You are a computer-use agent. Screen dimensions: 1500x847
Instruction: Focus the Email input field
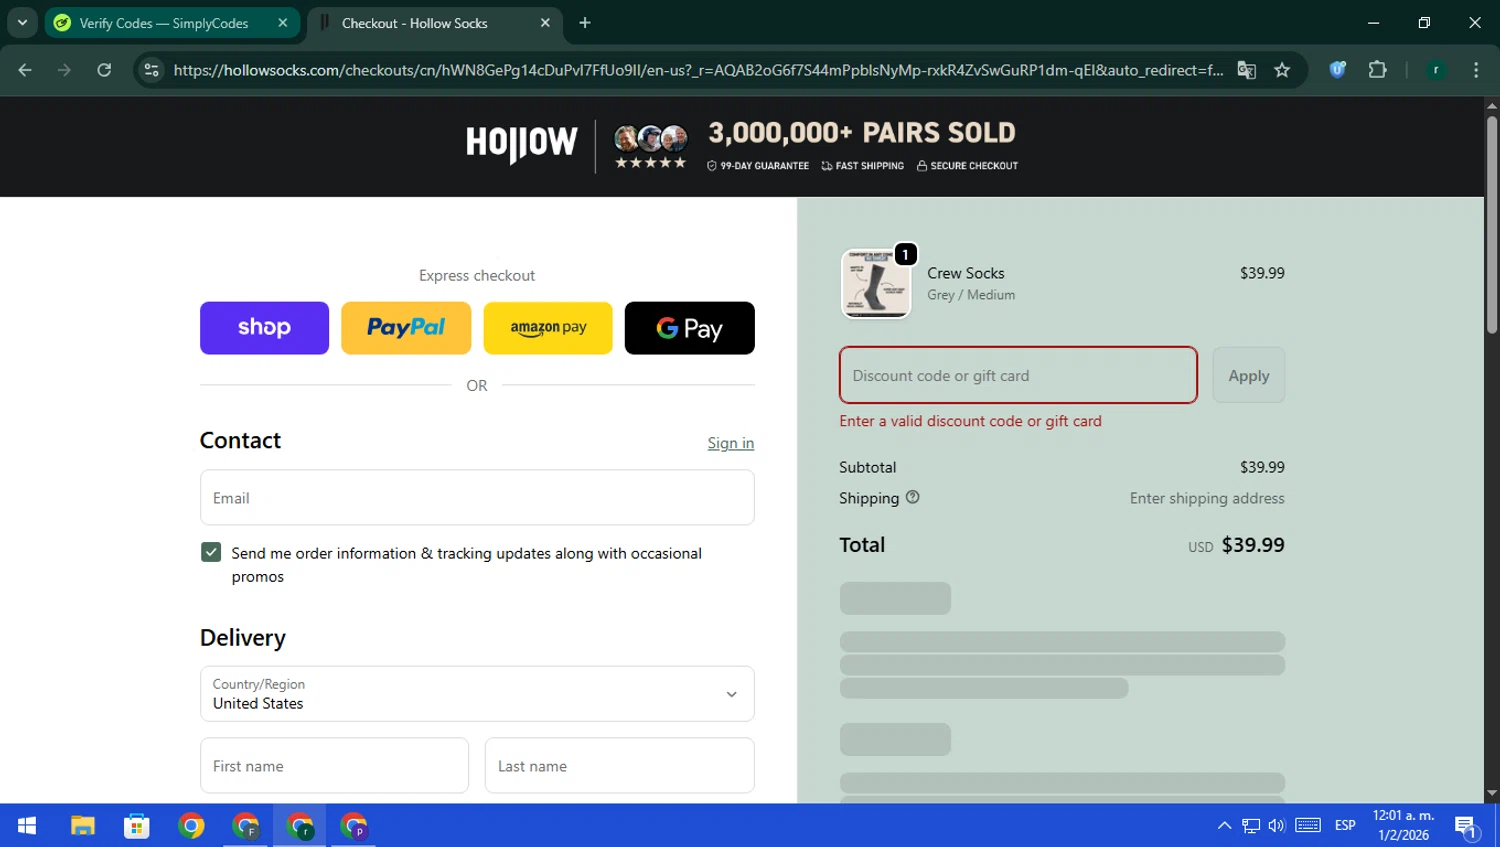tap(477, 498)
